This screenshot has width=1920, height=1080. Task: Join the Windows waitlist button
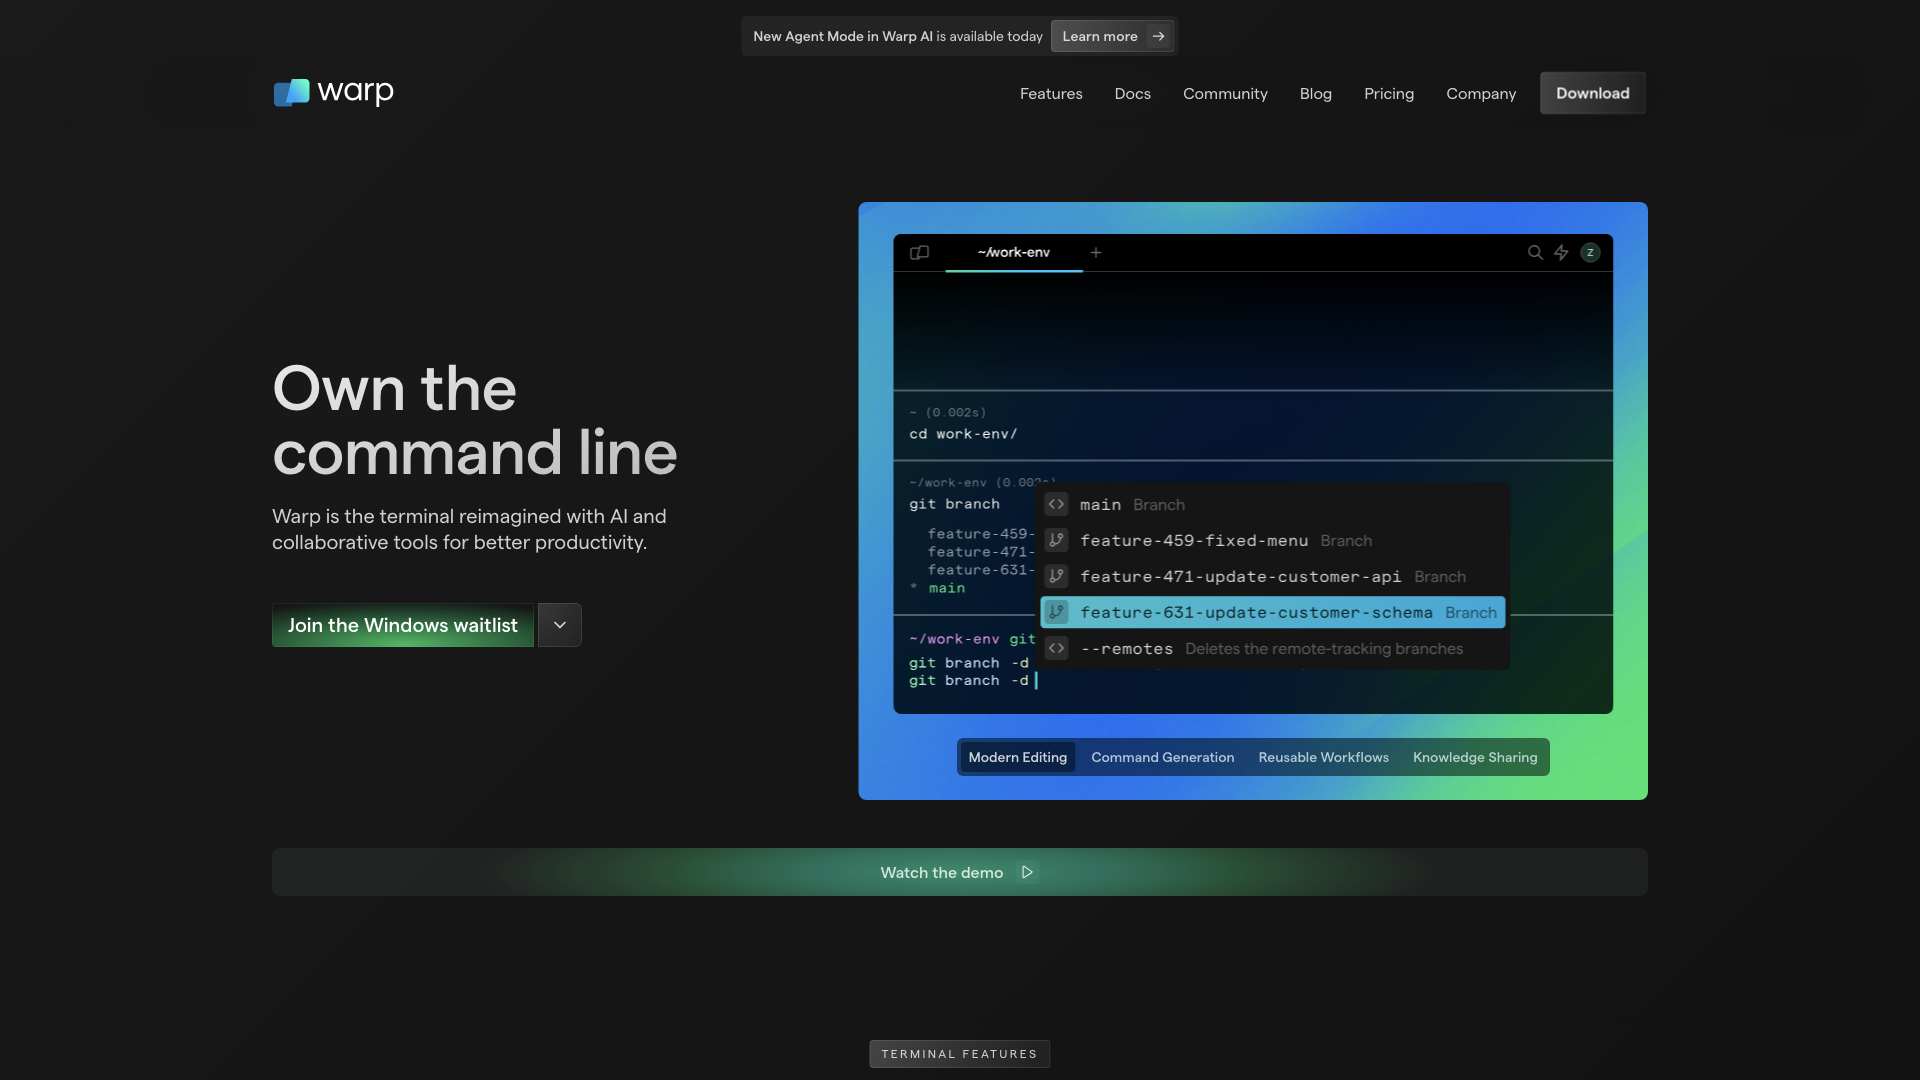[403, 625]
